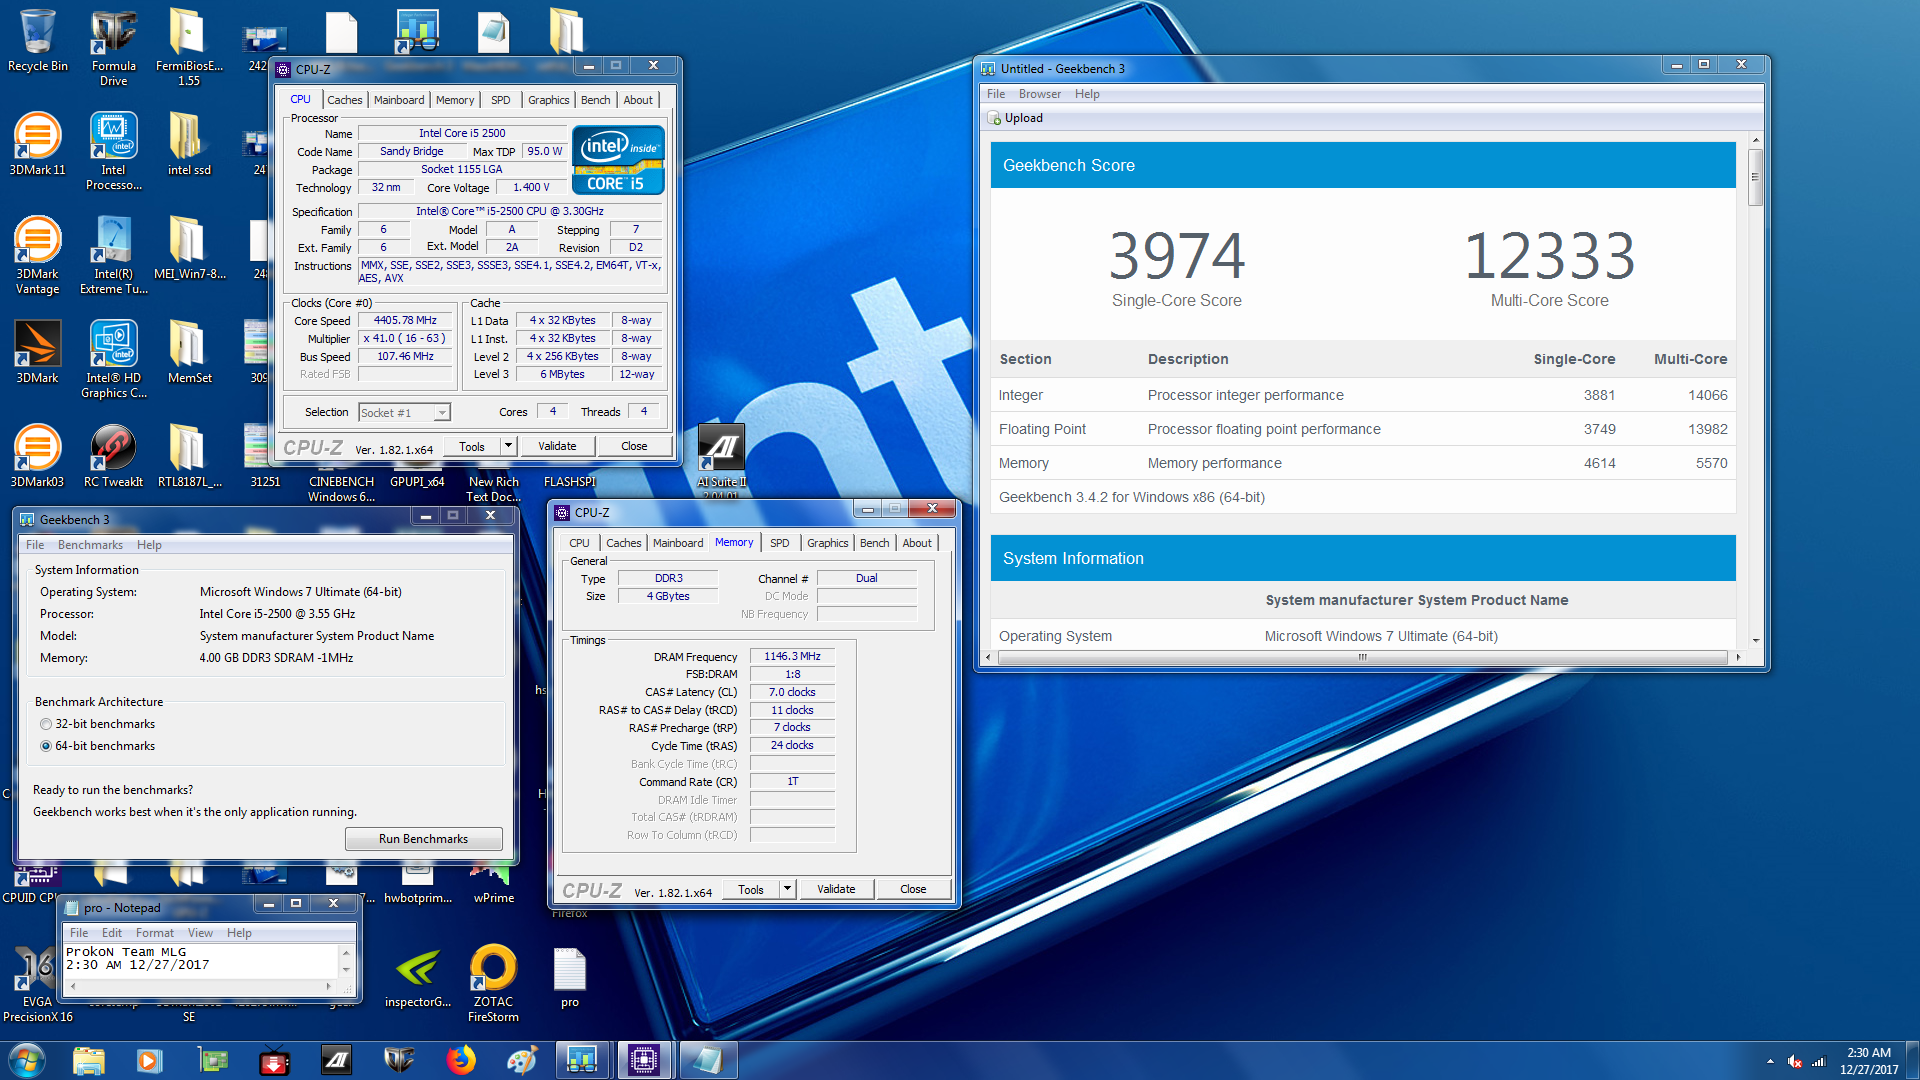Expand Tools dropdown arrow in top CPU-Z
This screenshot has height=1080, width=1920.
[x=508, y=446]
